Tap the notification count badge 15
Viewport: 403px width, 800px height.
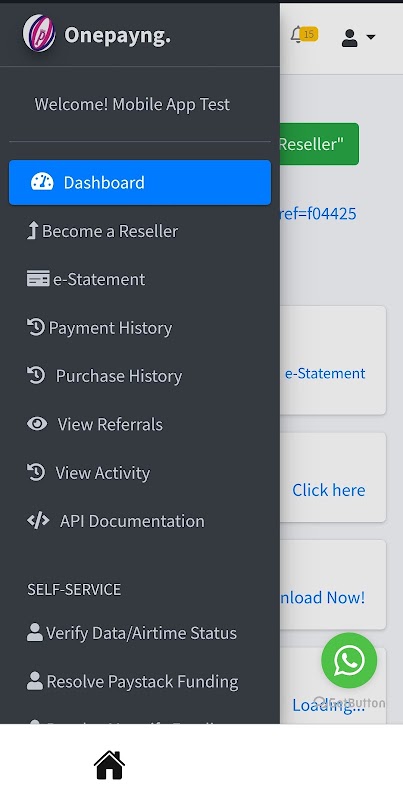(309, 34)
